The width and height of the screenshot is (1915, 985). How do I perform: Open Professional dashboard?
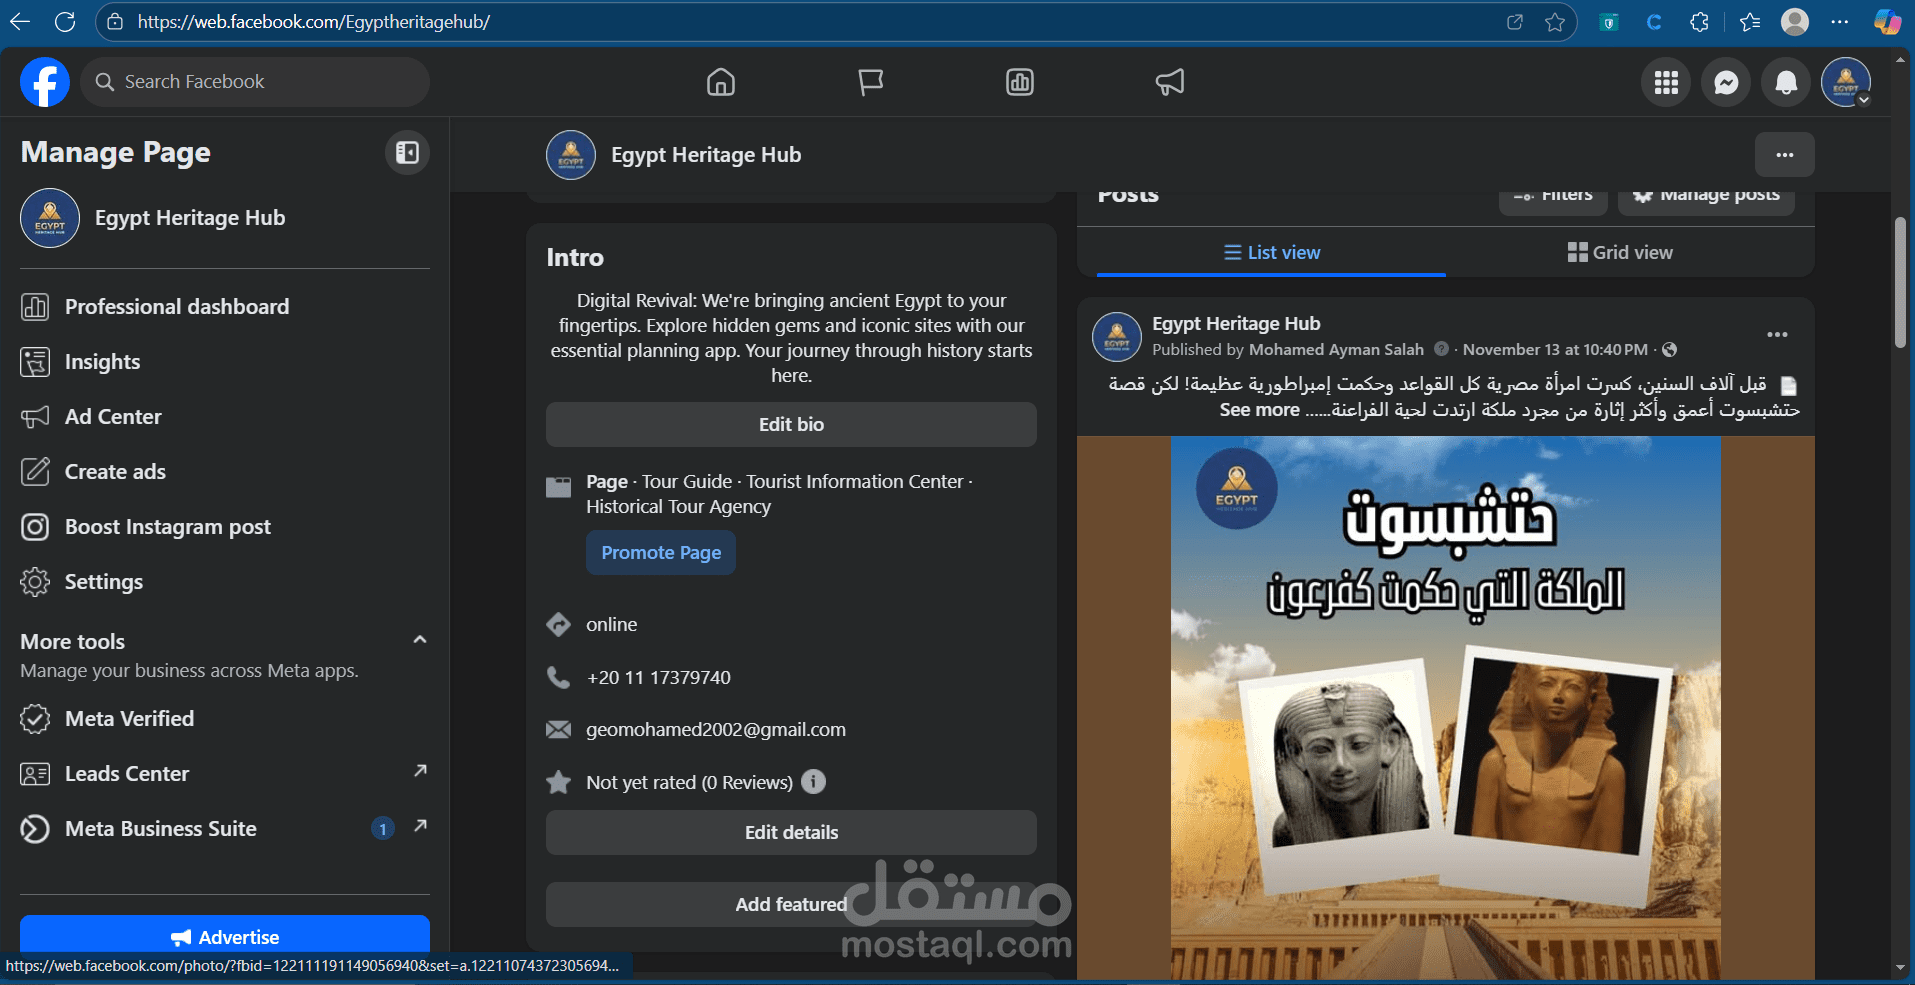tap(225, 307)
